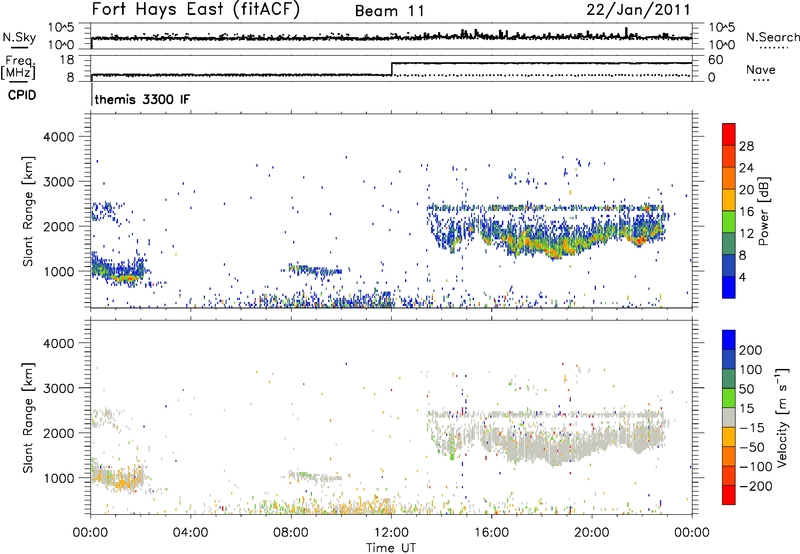Click the 'themis 3300 IF' text
Image resolution: width=800 pixels, height=554 pixels.
point(142,99)
